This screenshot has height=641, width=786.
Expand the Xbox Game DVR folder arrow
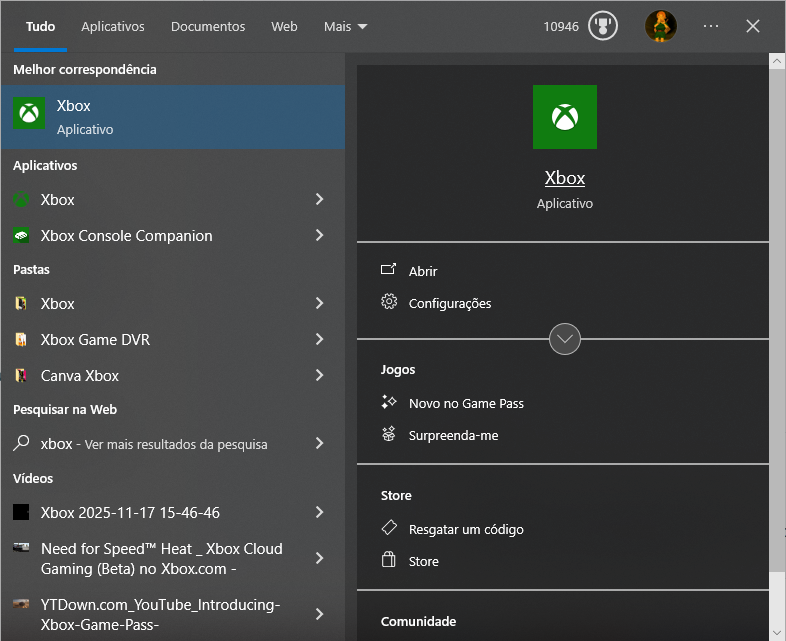coord(319,340)
